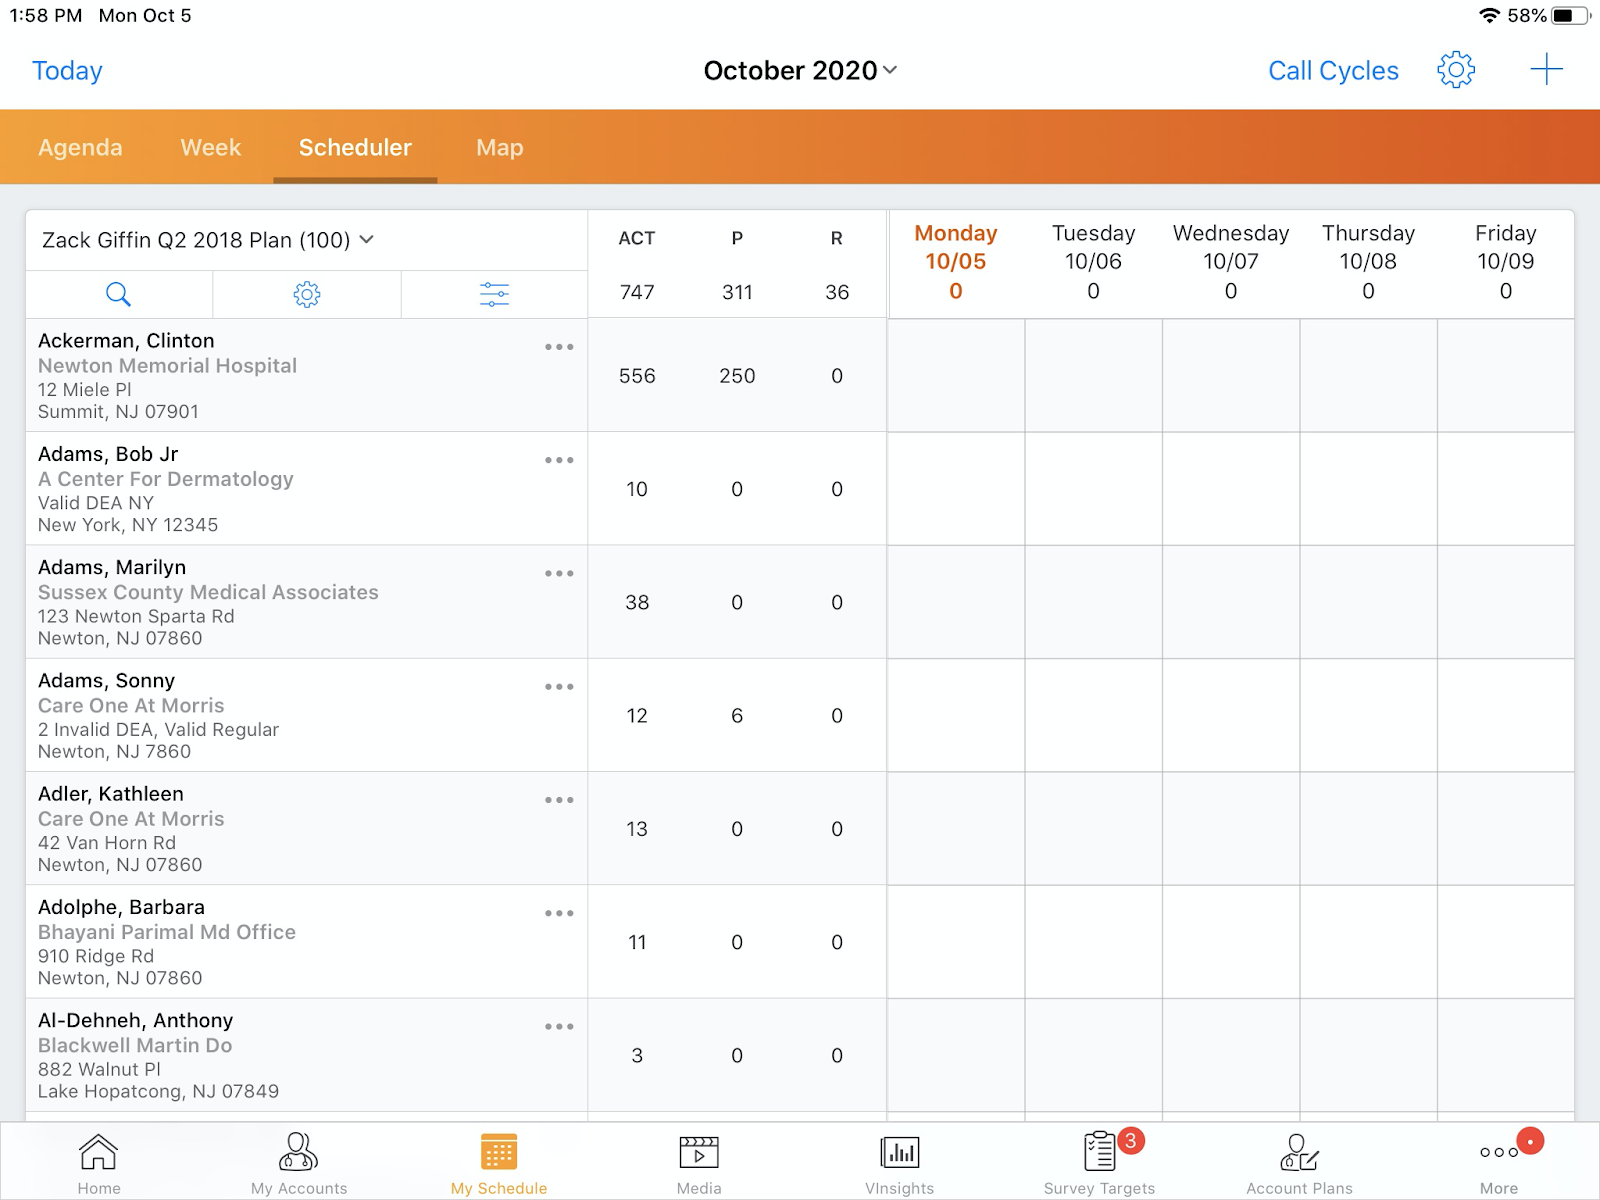Screen dimensions: 1600x1200
Task: Open My Accounts from bottom bar
Action: click(299, 1163)
